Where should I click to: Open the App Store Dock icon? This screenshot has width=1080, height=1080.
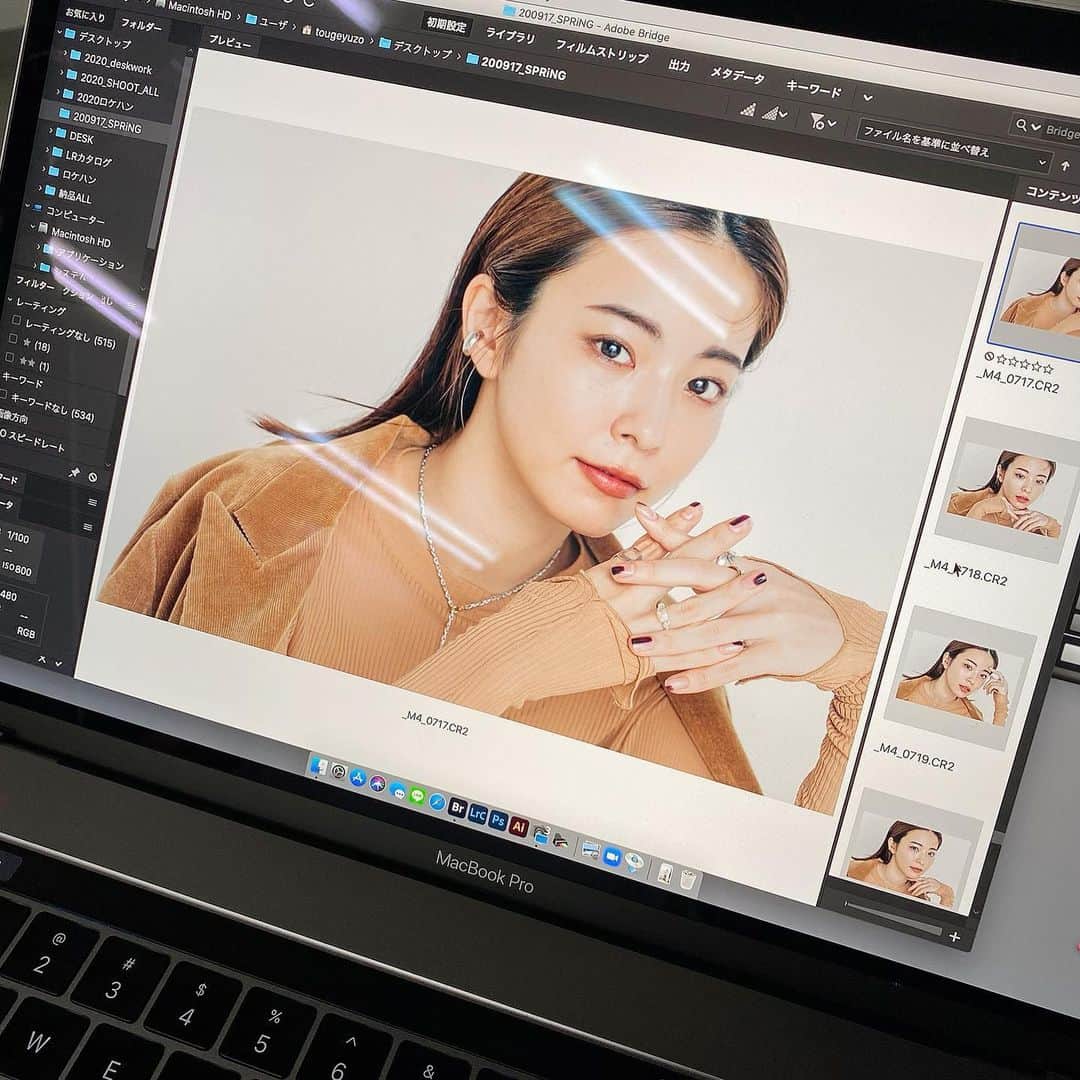357,778
